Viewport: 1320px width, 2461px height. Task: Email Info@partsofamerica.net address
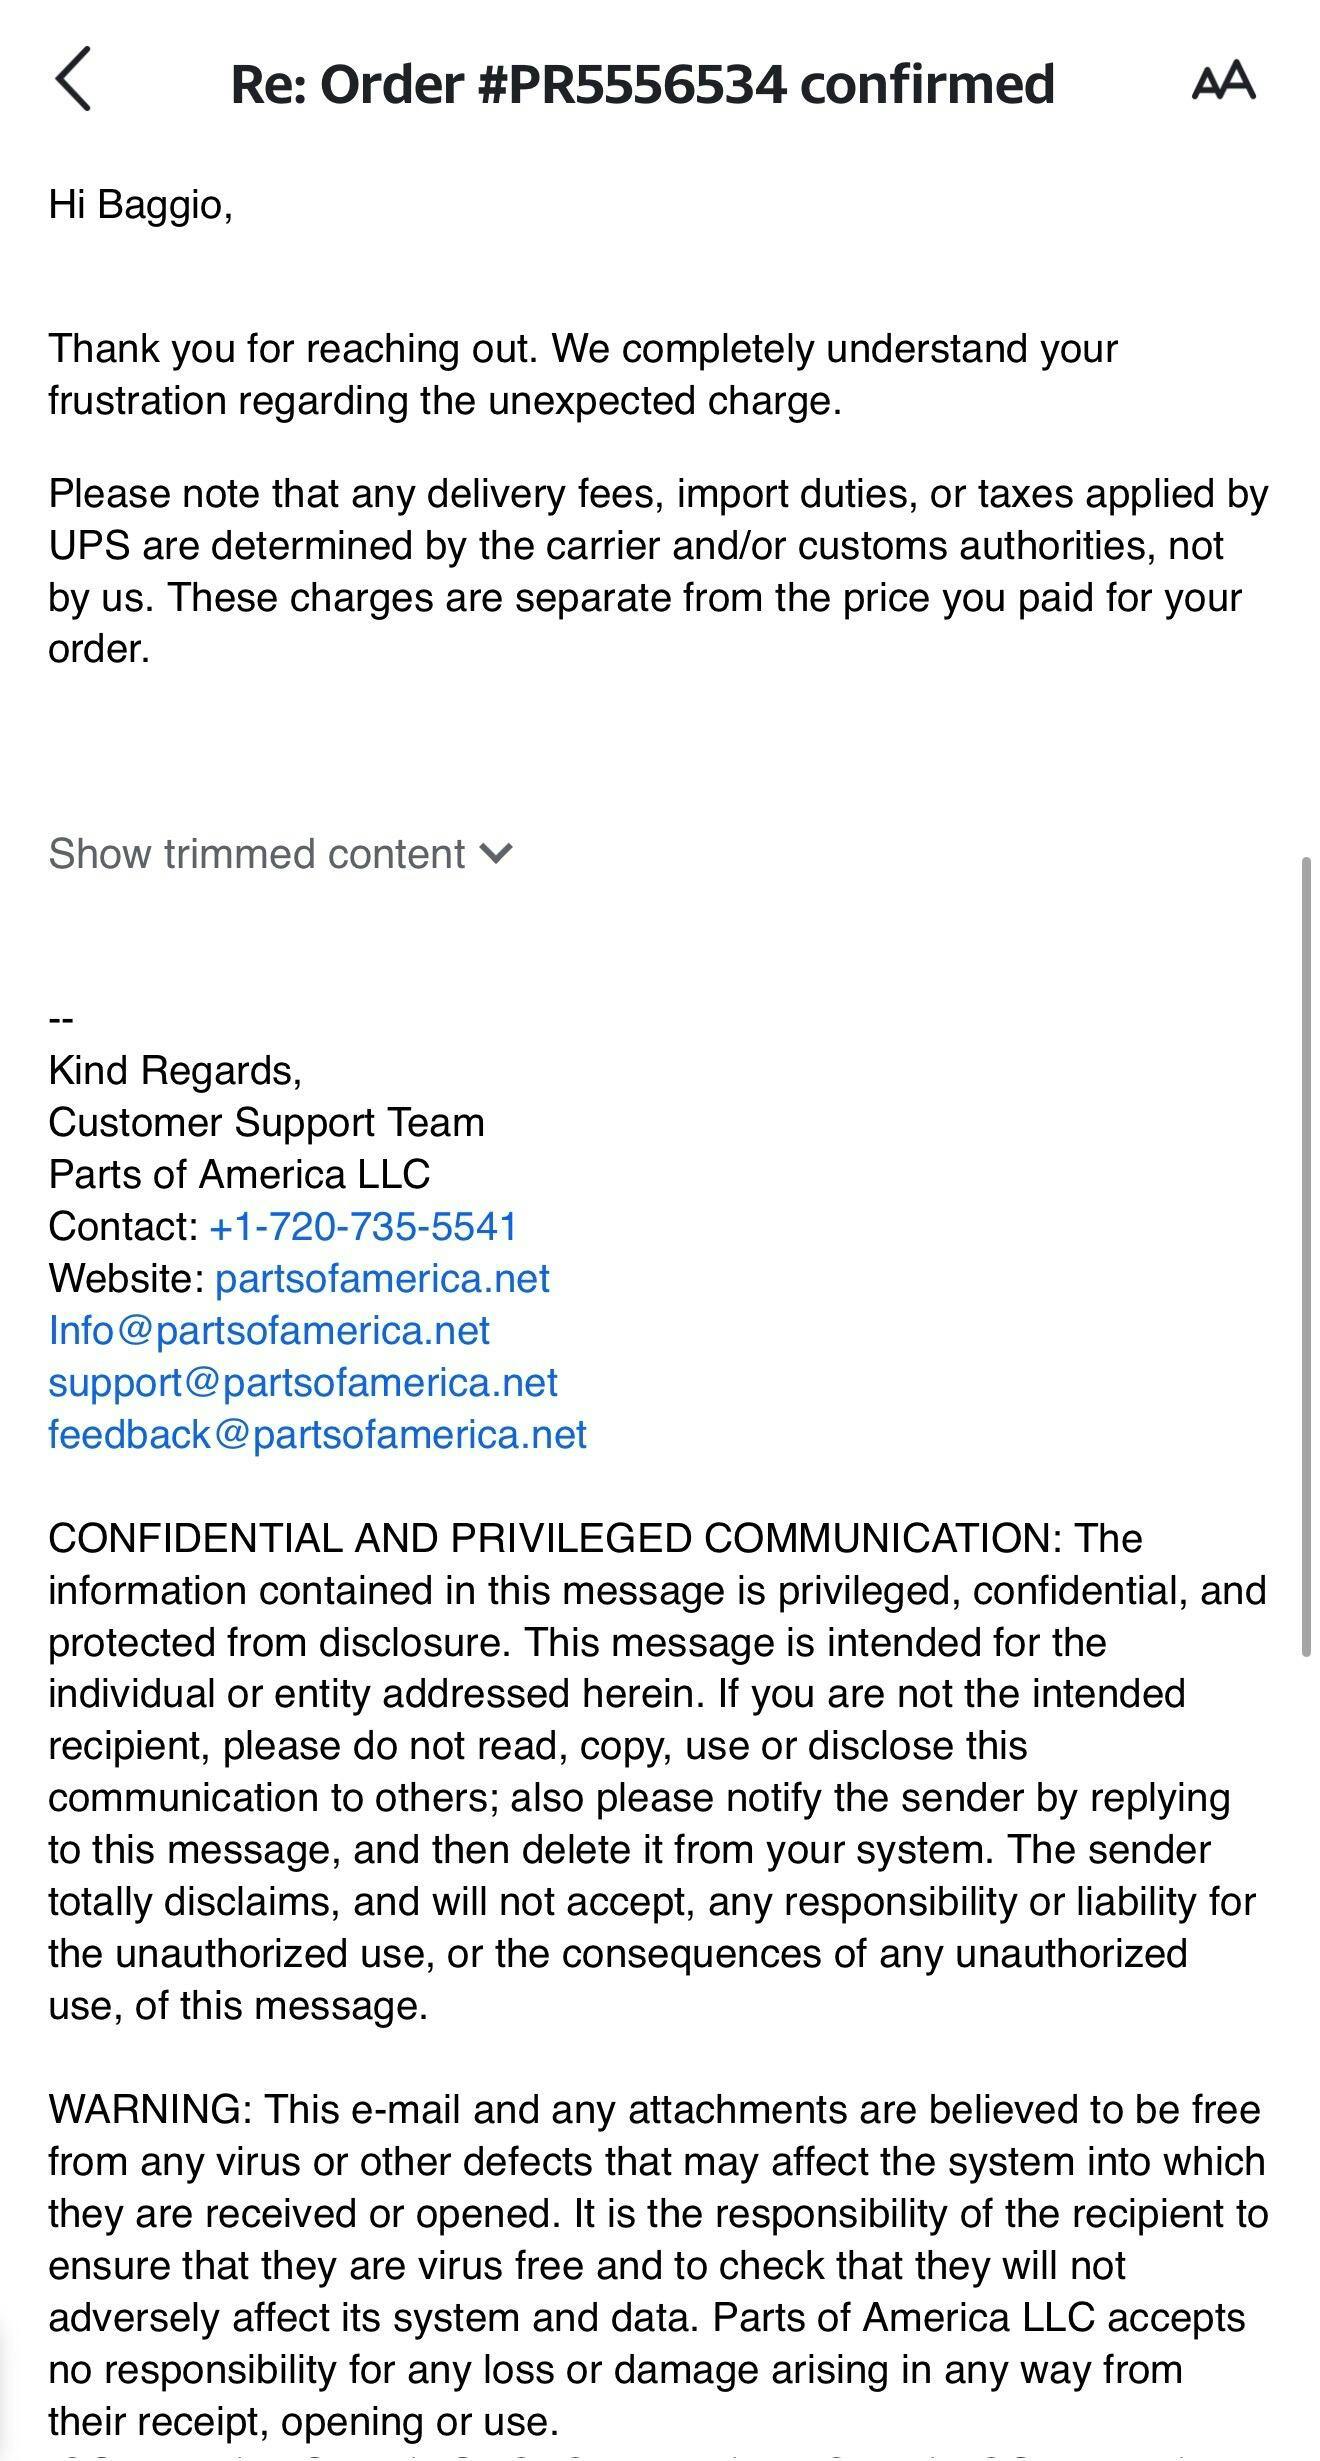(269, 1331)
